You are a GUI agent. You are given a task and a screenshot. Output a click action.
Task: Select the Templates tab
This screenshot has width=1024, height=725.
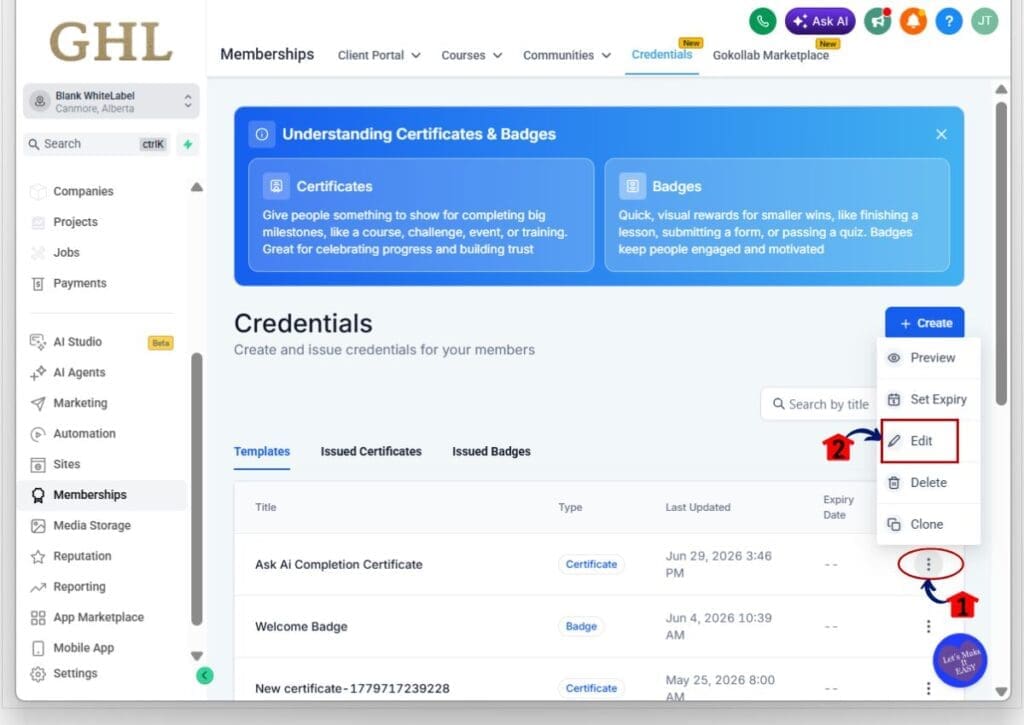pyautogui.click(x=262, y=452)
